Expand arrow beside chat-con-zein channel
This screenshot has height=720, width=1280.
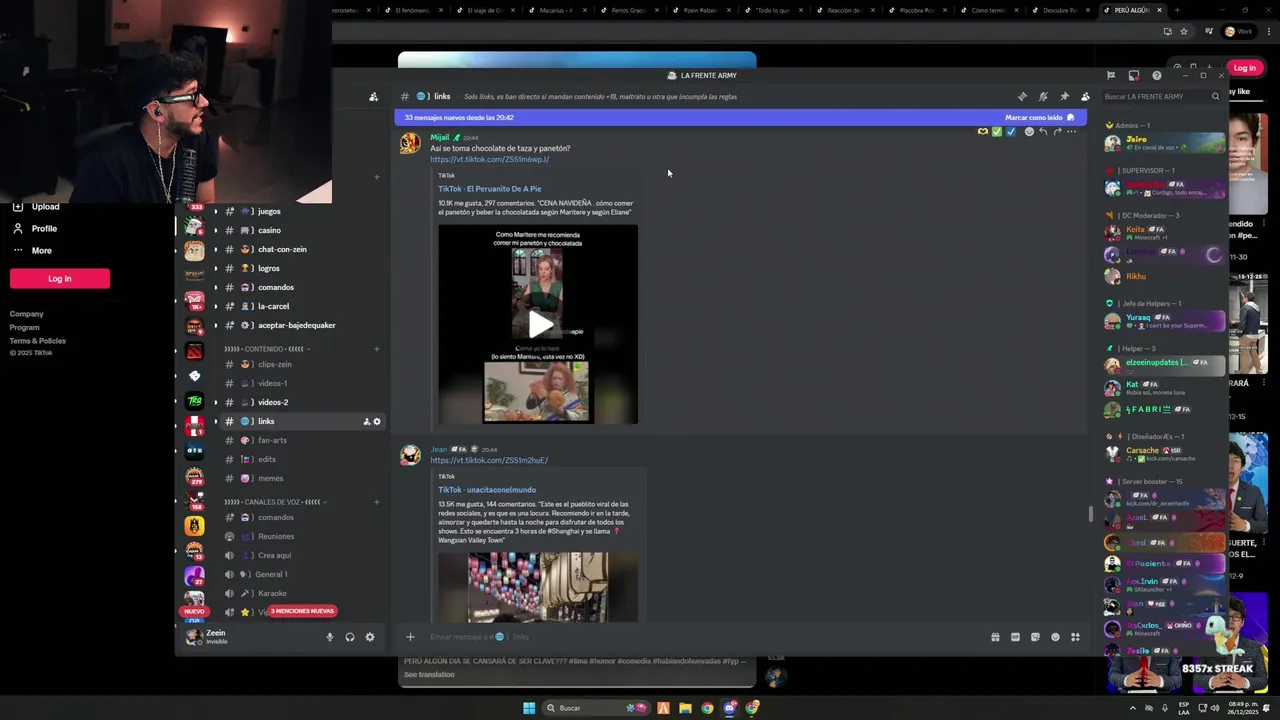click(215, 249)
